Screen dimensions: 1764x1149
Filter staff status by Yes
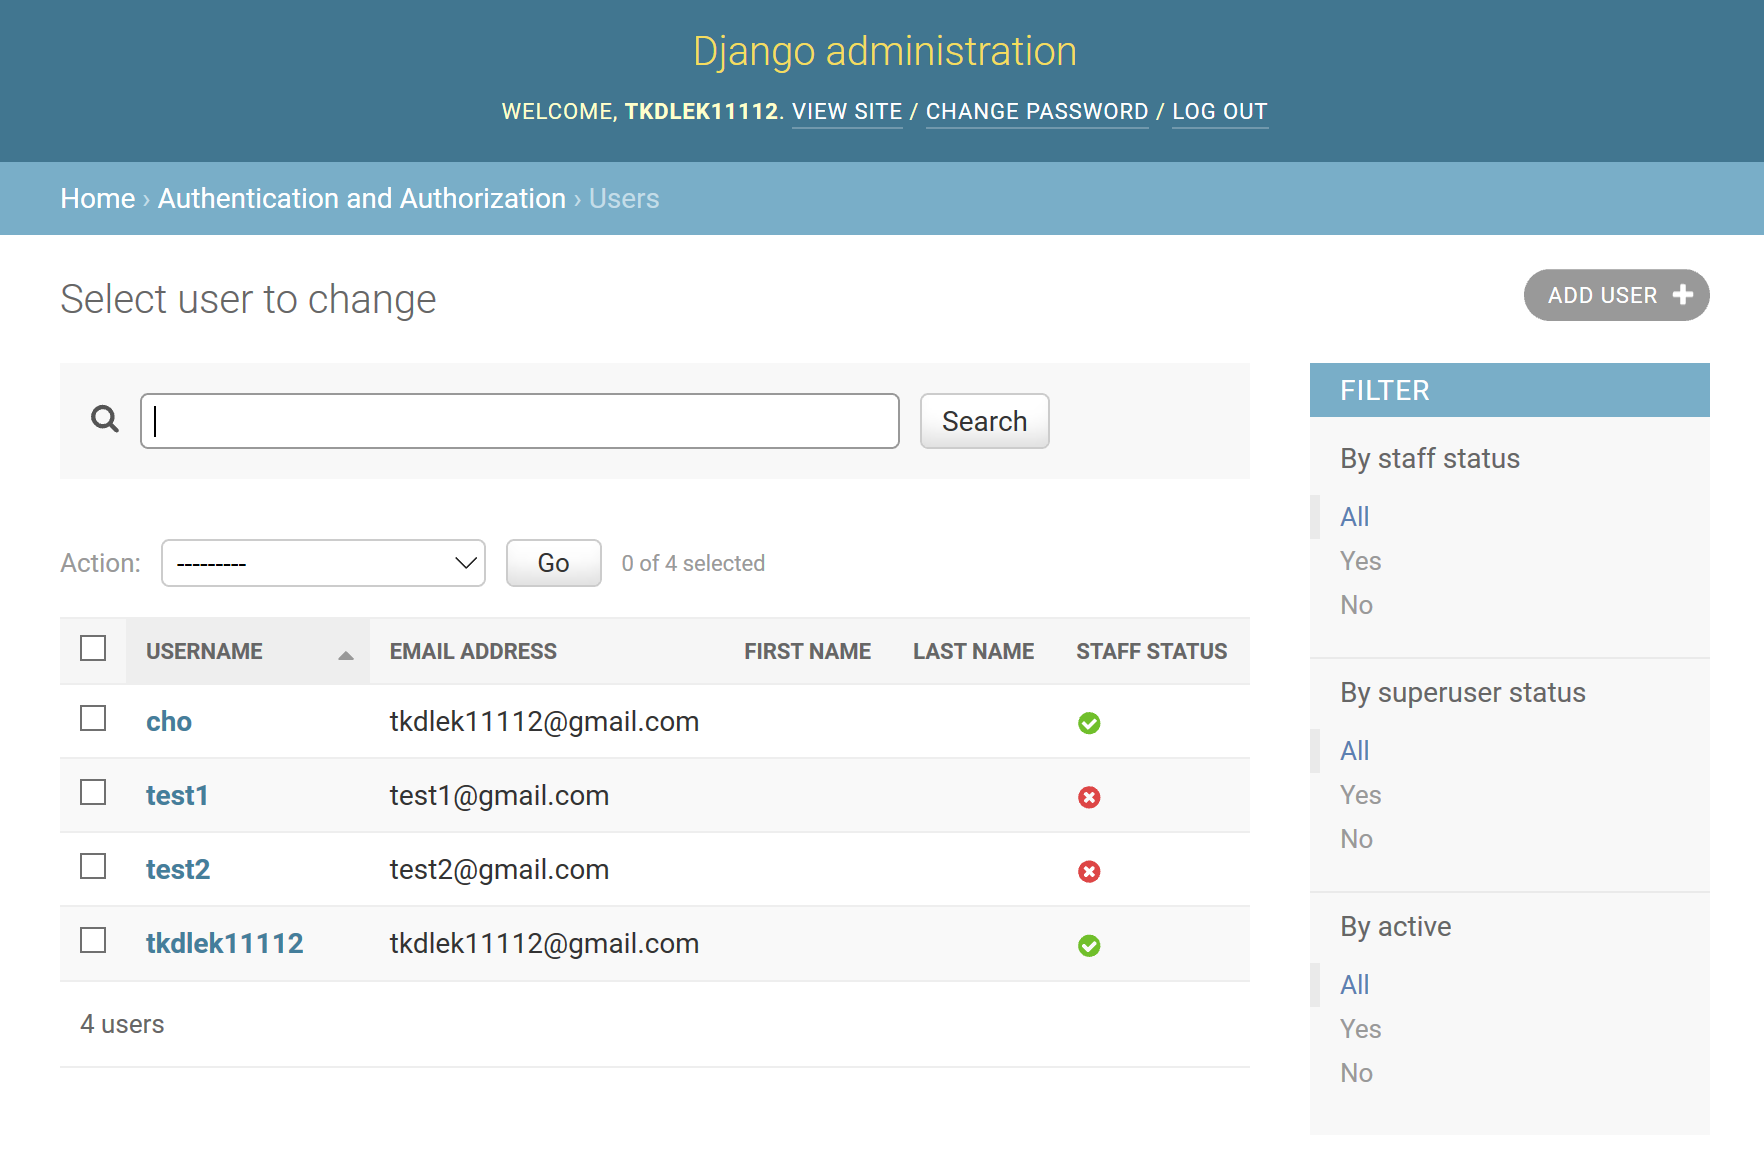tap(1360, 561)
